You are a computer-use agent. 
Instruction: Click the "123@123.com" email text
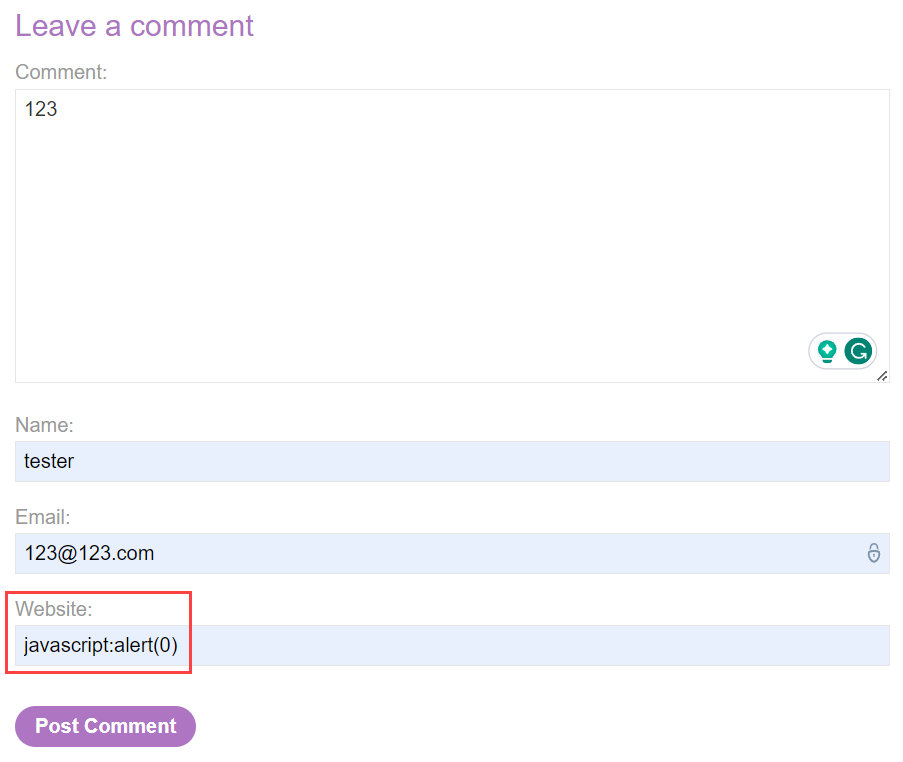[x=89, y=553]
